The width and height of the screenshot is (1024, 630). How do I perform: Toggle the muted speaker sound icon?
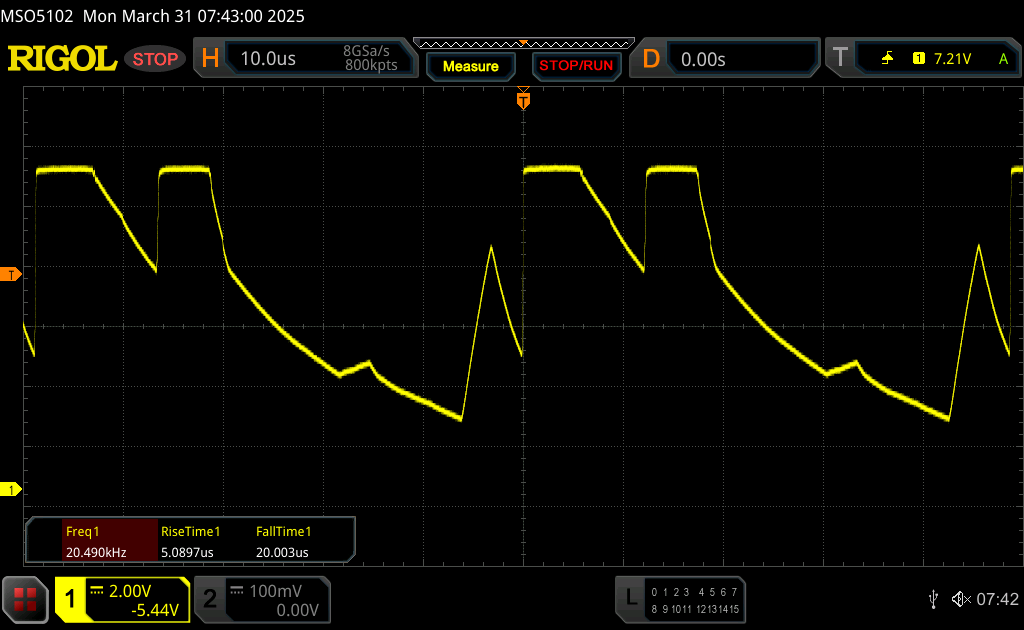coord(960,598)
